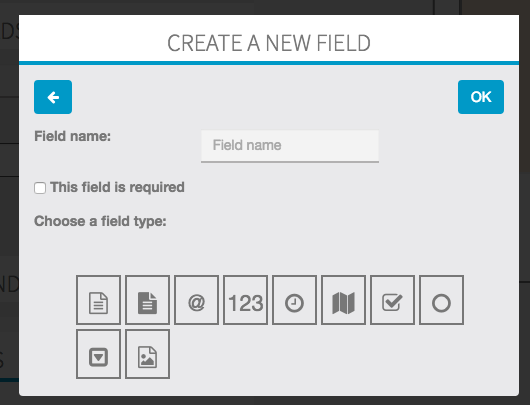Confirm the new field with OK
Screen dimensions: 530x405
481,97
